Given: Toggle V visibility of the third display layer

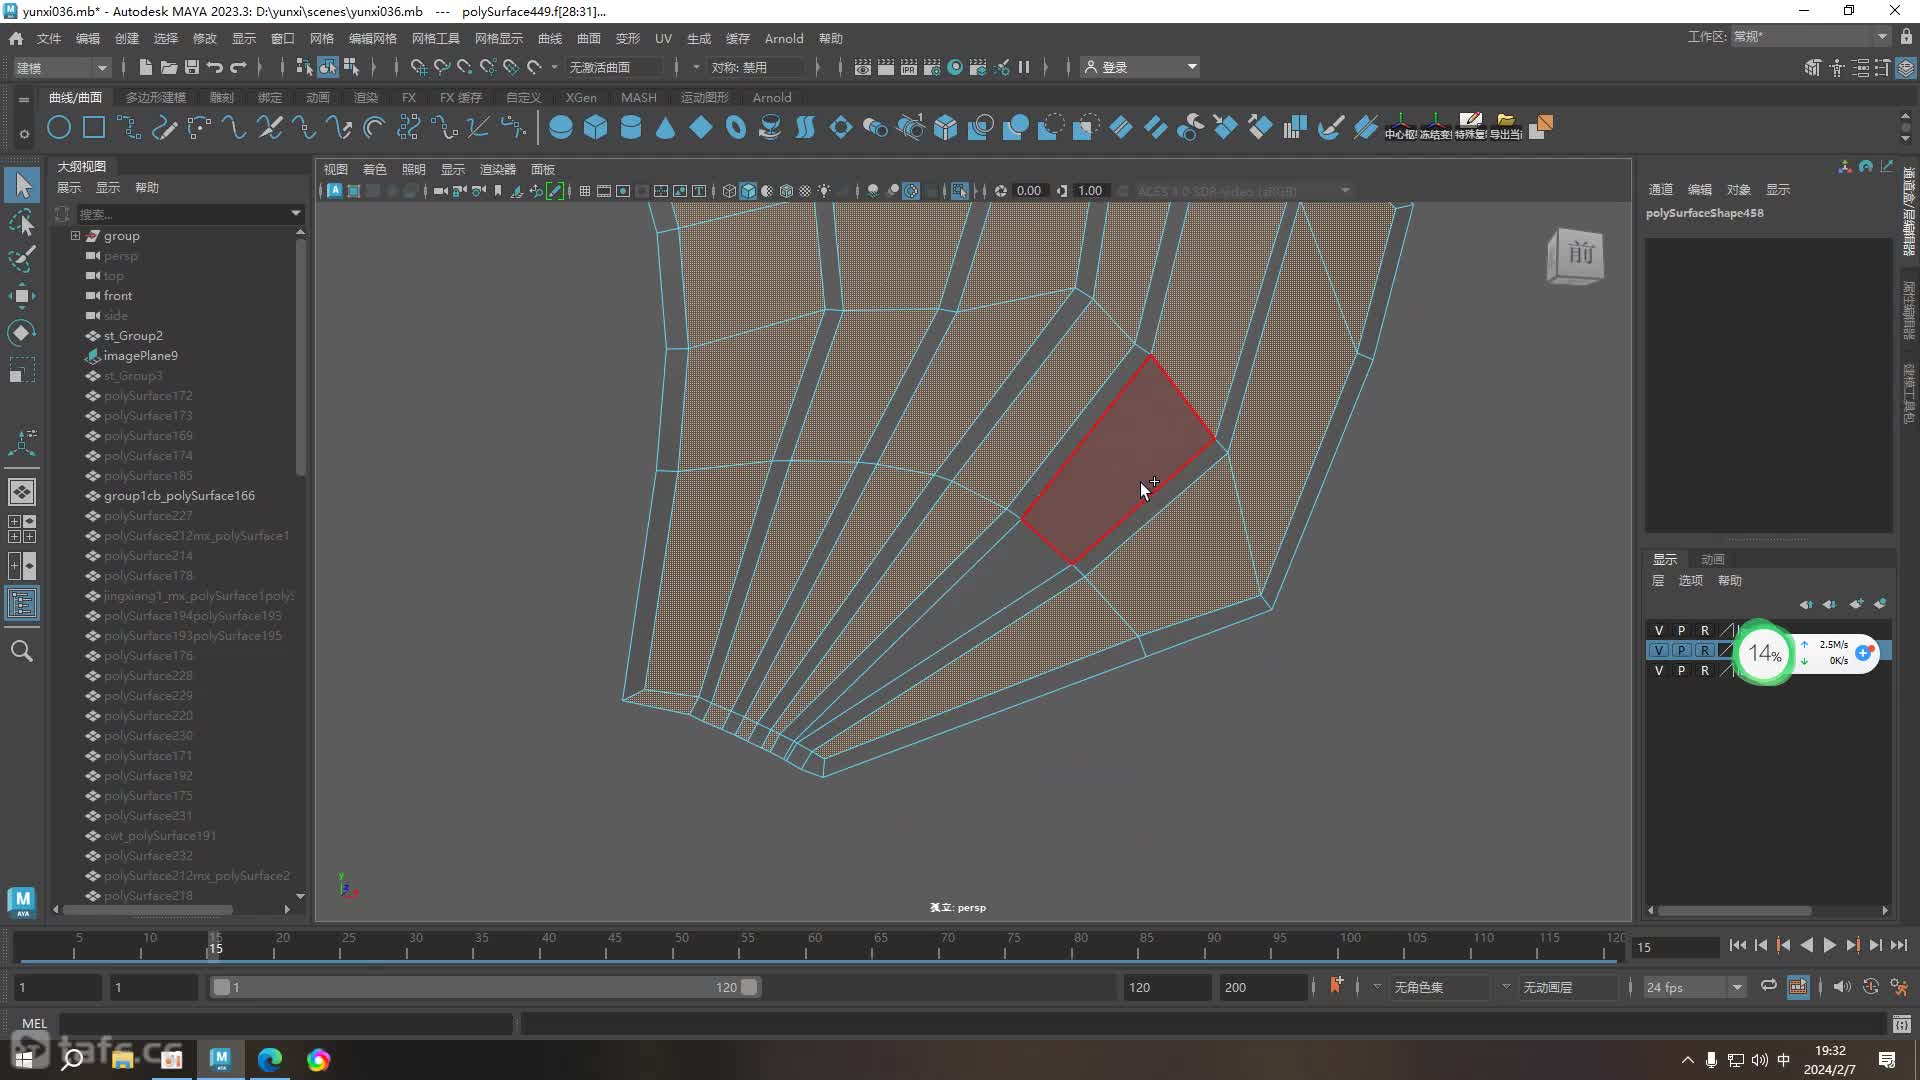Looking at the screenshot, I should (1659, 670).
